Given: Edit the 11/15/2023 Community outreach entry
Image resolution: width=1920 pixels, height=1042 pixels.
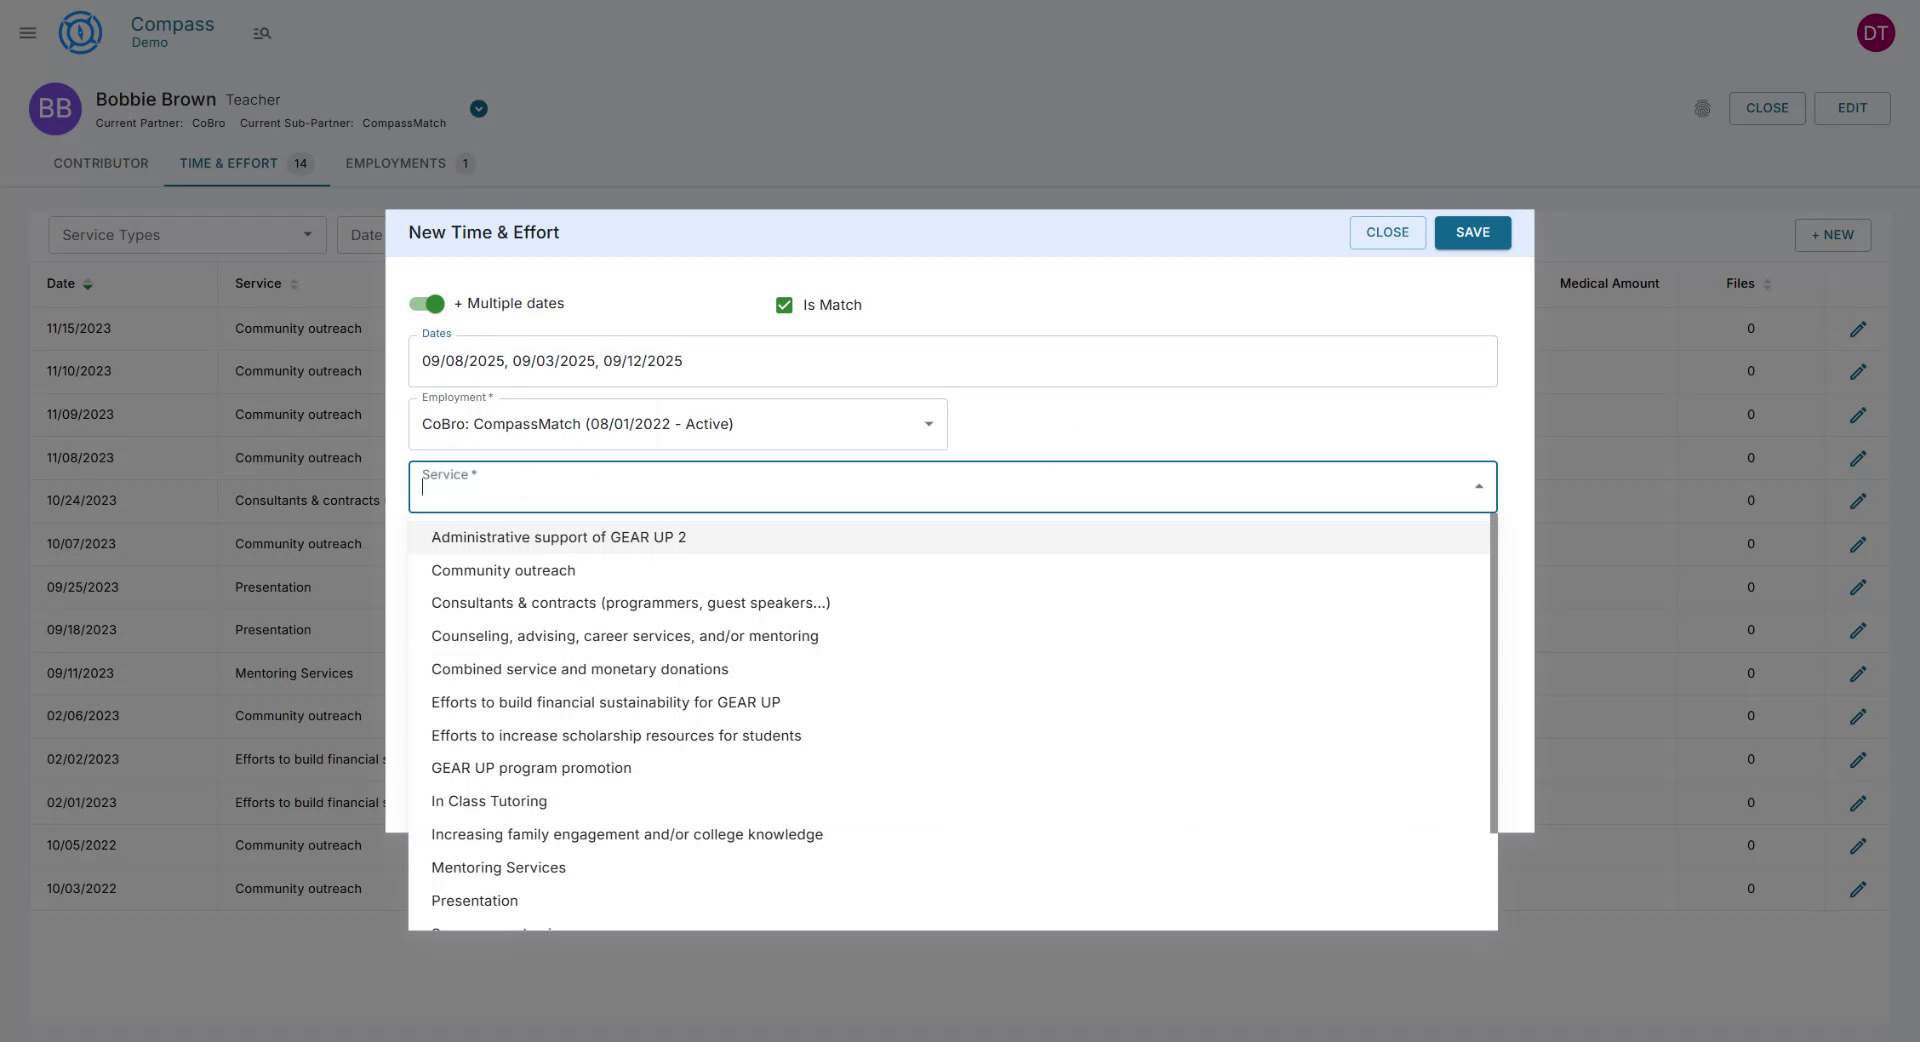Looking at the screenshot, I should coord(1859,329).
